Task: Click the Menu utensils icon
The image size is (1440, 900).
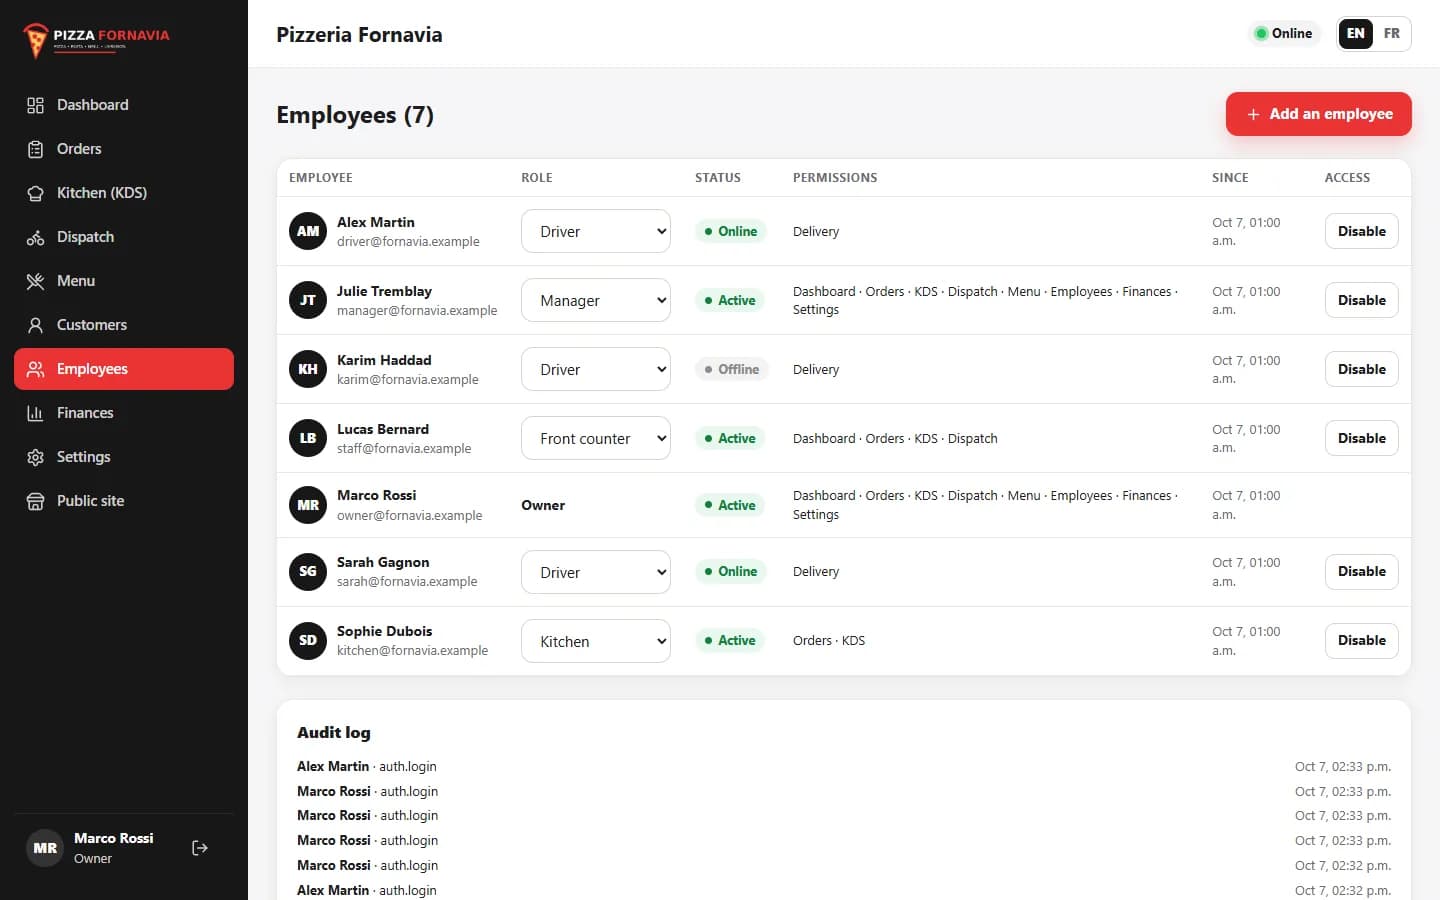Action: [35, 281]
